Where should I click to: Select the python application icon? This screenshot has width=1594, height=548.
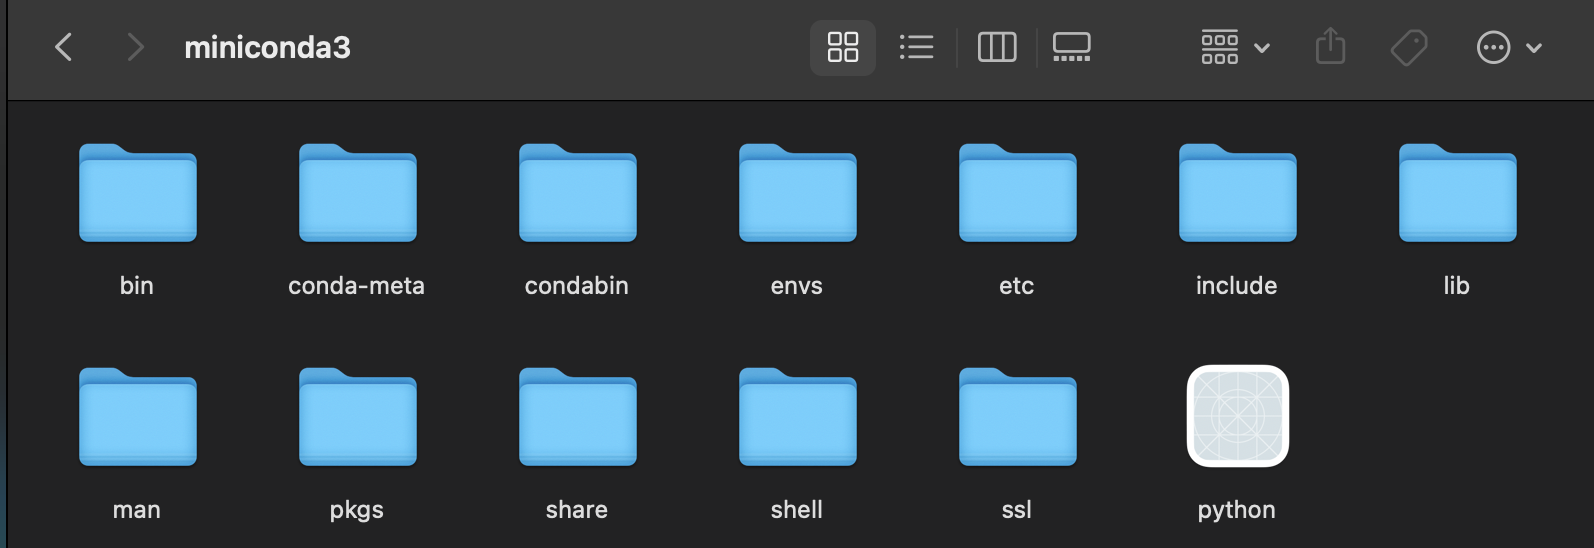pyautogui.click(x=1238, y=416)
